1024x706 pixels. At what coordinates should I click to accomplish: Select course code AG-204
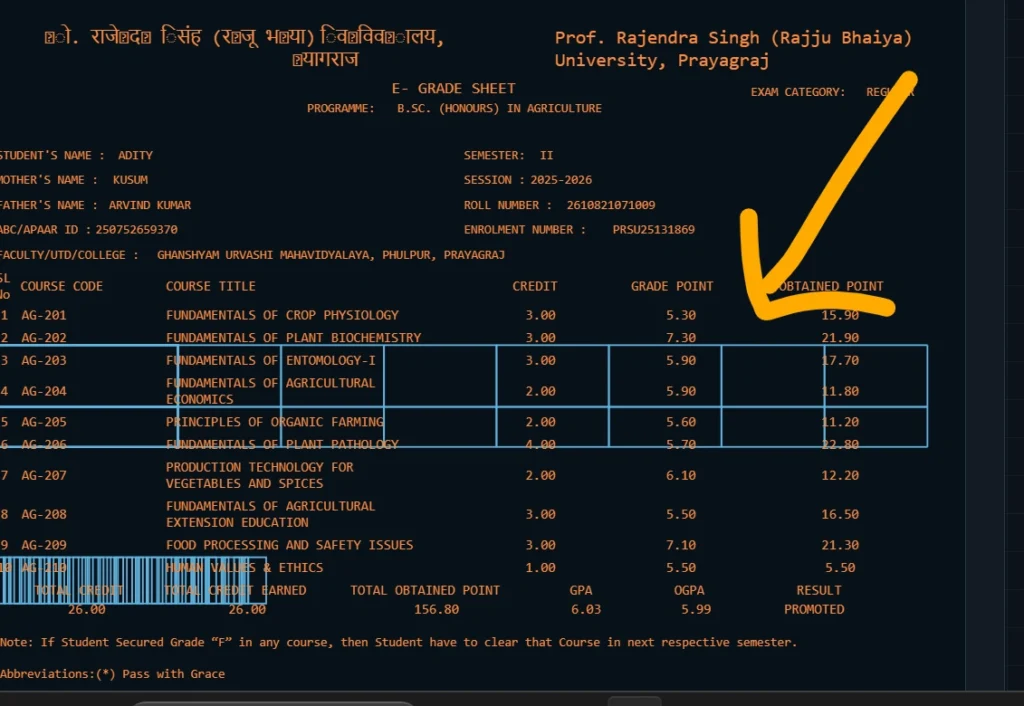click(44, 391)
